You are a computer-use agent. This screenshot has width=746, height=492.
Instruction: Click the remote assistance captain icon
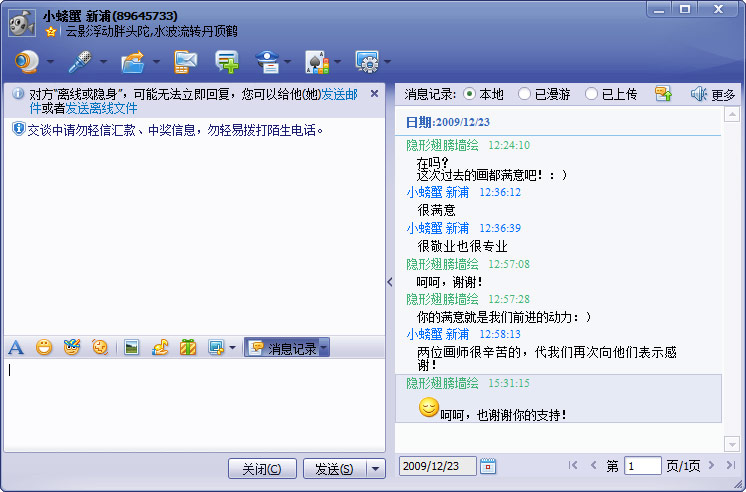tap(267, 62)
